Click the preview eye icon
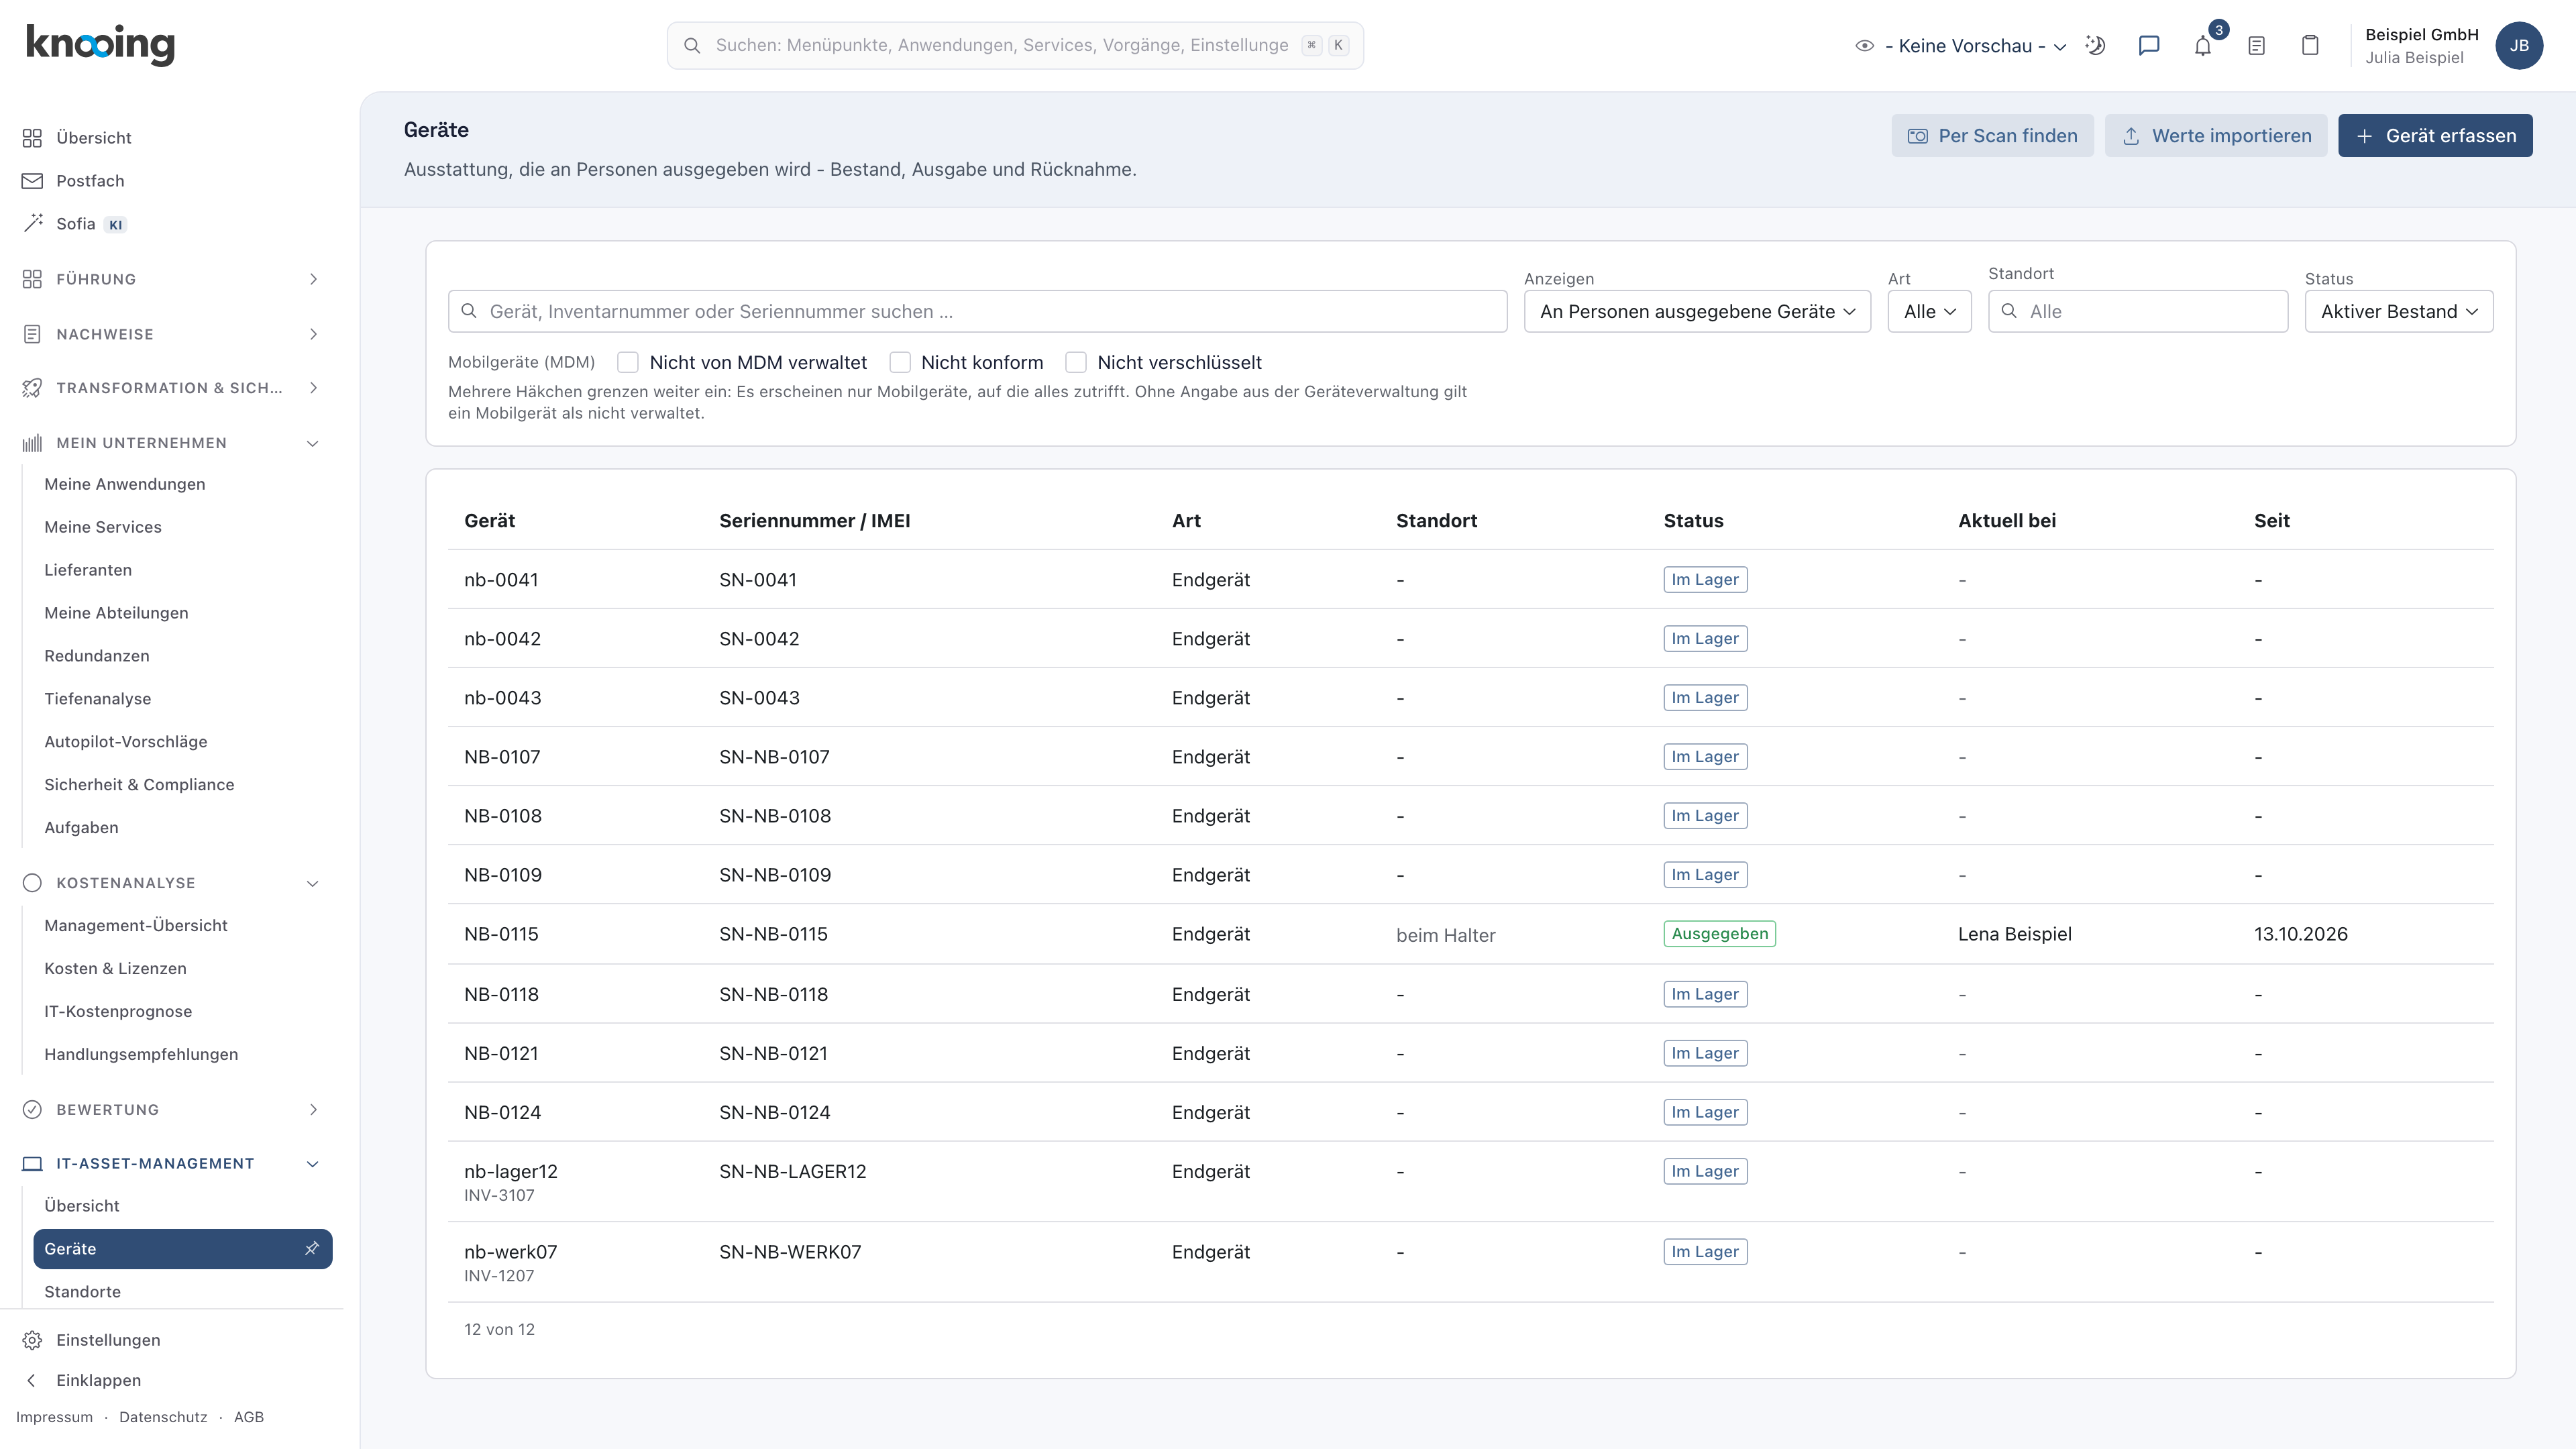The height and width of the screenshot is (1449, 2576). pyautogui.click(x=1864, y=45)
